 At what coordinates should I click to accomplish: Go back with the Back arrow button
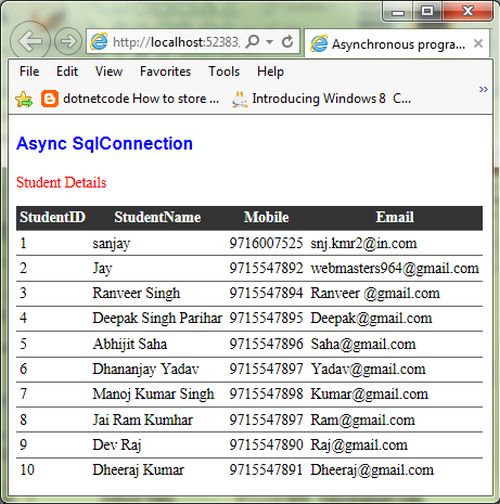(x=30, y=41)
